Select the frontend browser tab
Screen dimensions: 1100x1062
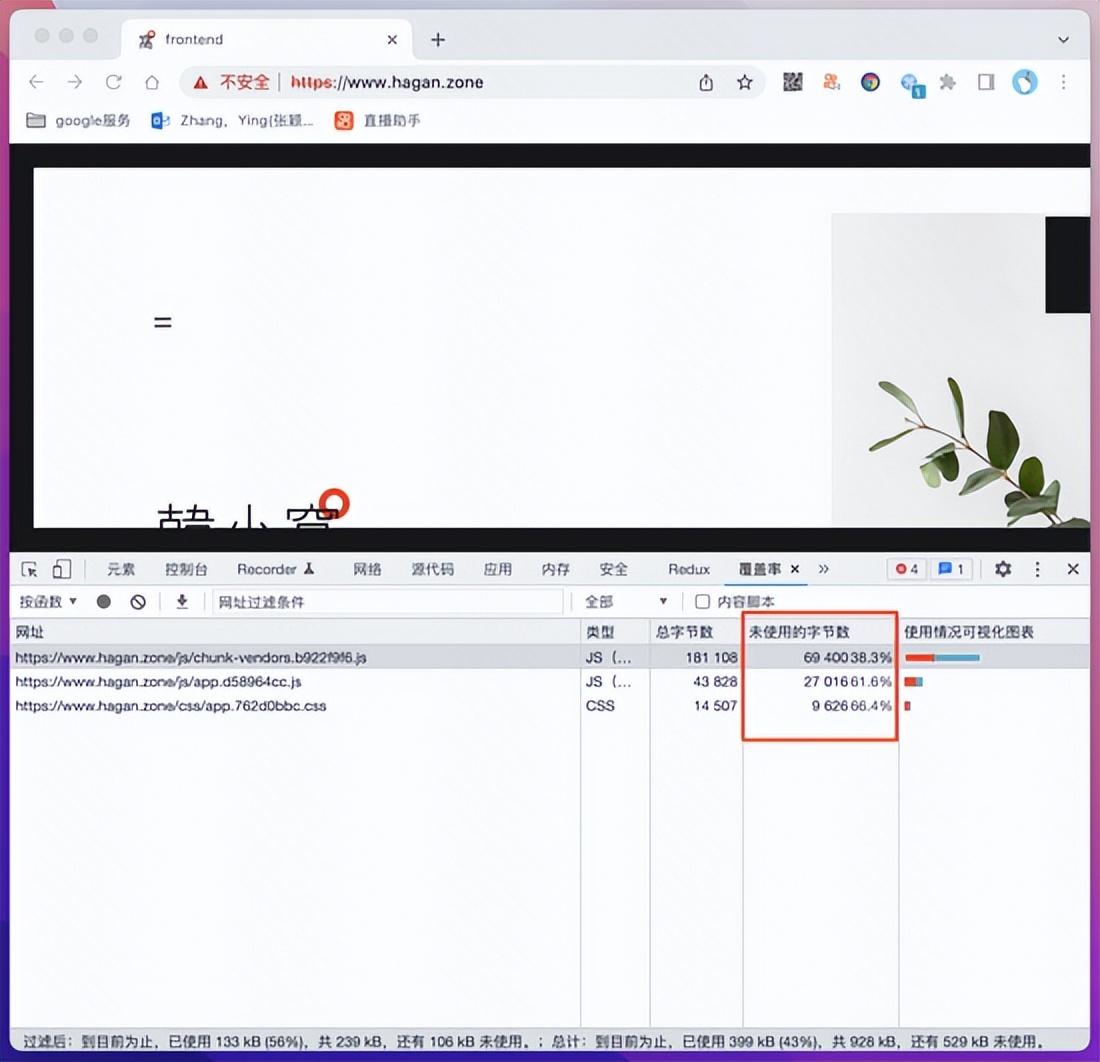click(x=266, y=39)
